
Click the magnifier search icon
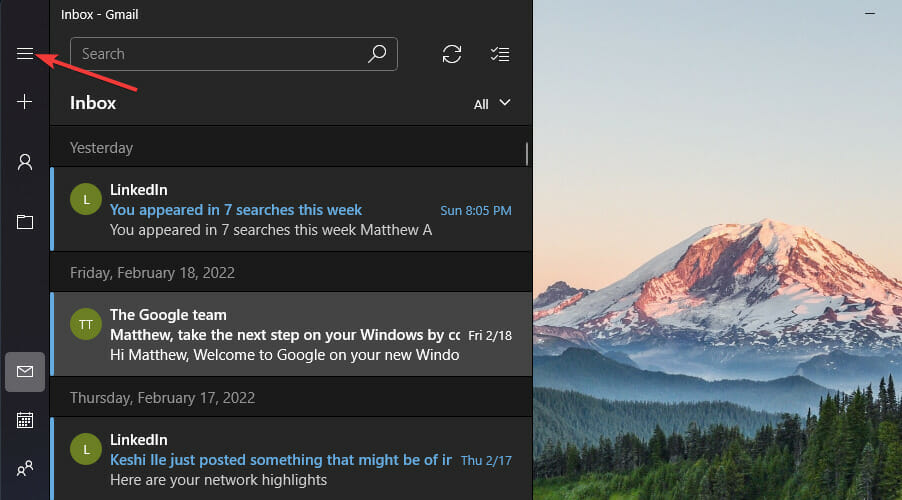(x=377, y=54)
